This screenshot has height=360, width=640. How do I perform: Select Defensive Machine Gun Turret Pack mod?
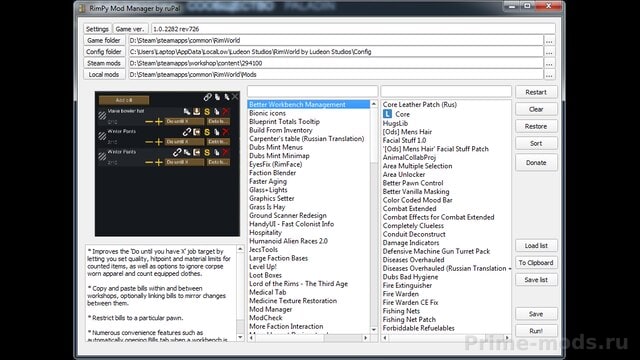(436, 251)
